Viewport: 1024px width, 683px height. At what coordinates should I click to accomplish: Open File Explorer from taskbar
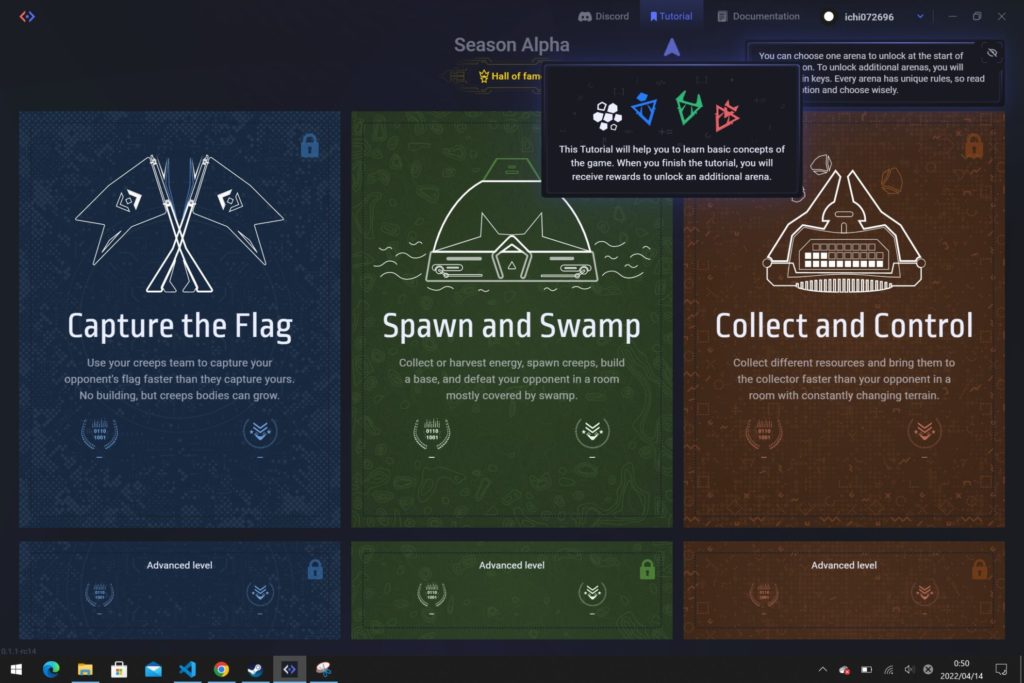[85, 669]
